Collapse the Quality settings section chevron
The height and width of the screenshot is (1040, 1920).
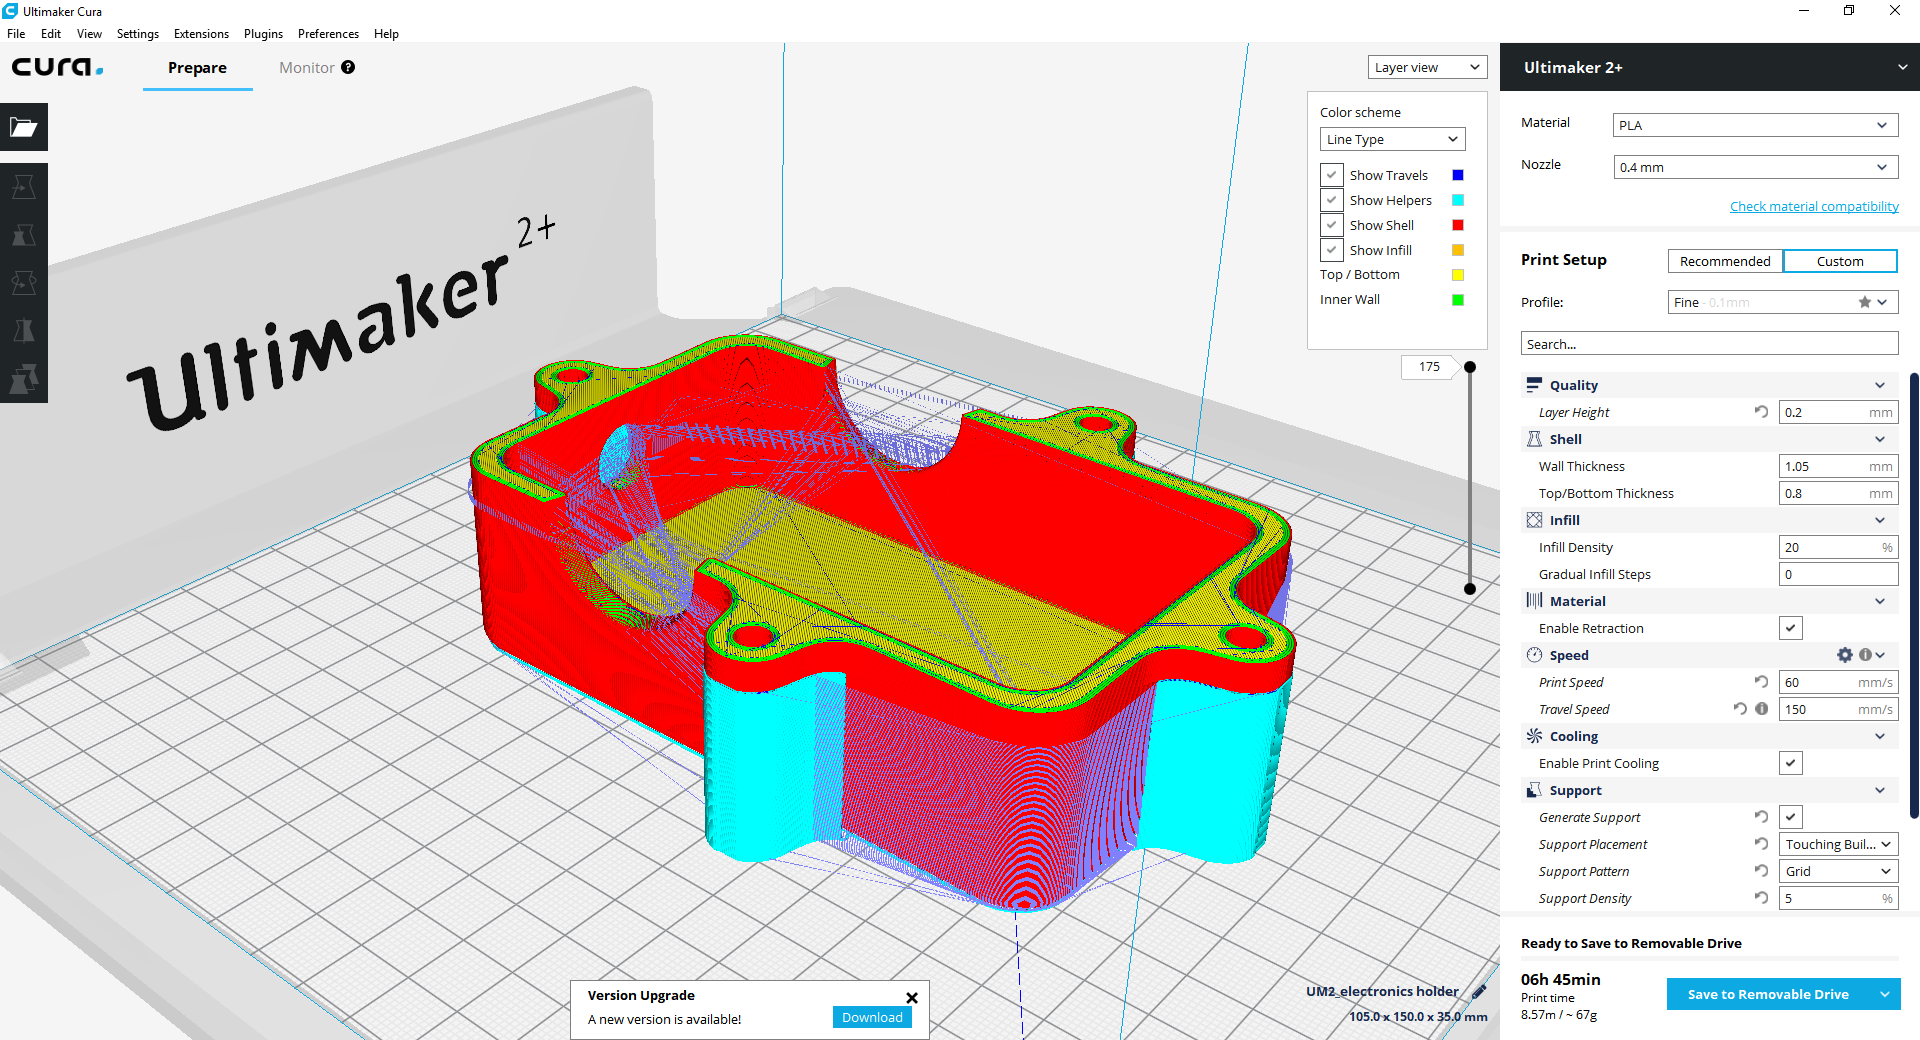tap(1880, 385)
